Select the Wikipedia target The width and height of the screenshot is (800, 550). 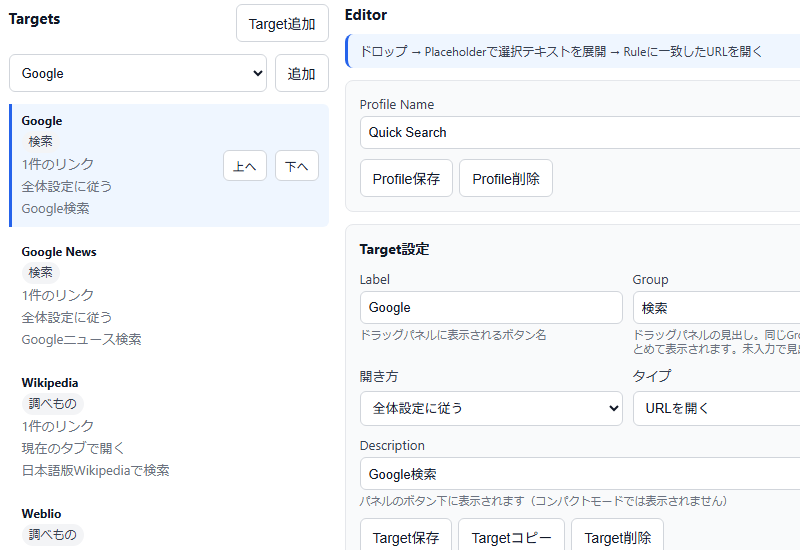pos(169,427)
